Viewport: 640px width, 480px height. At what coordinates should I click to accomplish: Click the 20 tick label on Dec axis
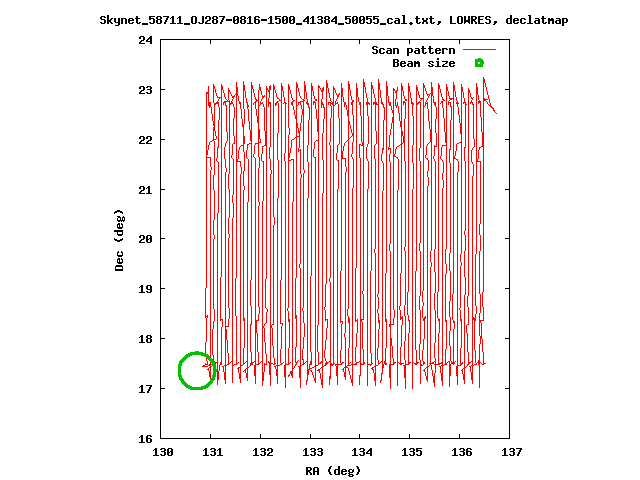[145, 239]
